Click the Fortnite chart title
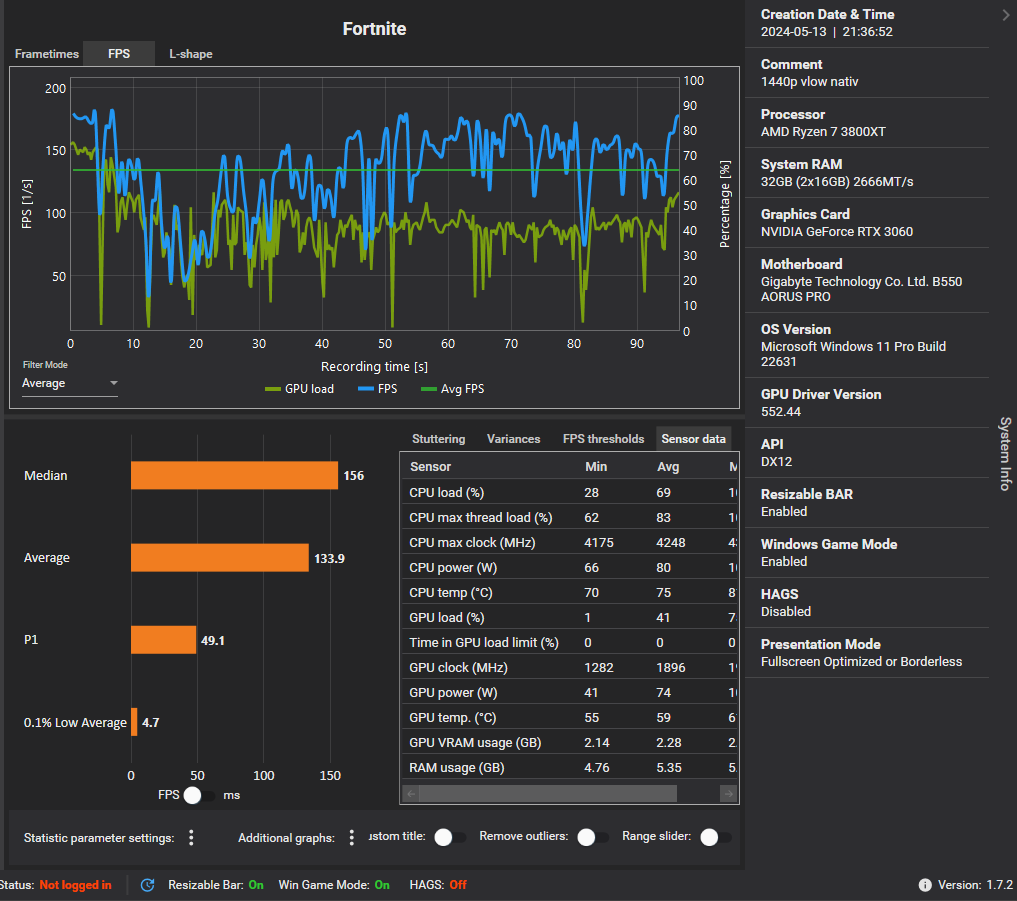1017x901 pixels. [x=374, y=29]
